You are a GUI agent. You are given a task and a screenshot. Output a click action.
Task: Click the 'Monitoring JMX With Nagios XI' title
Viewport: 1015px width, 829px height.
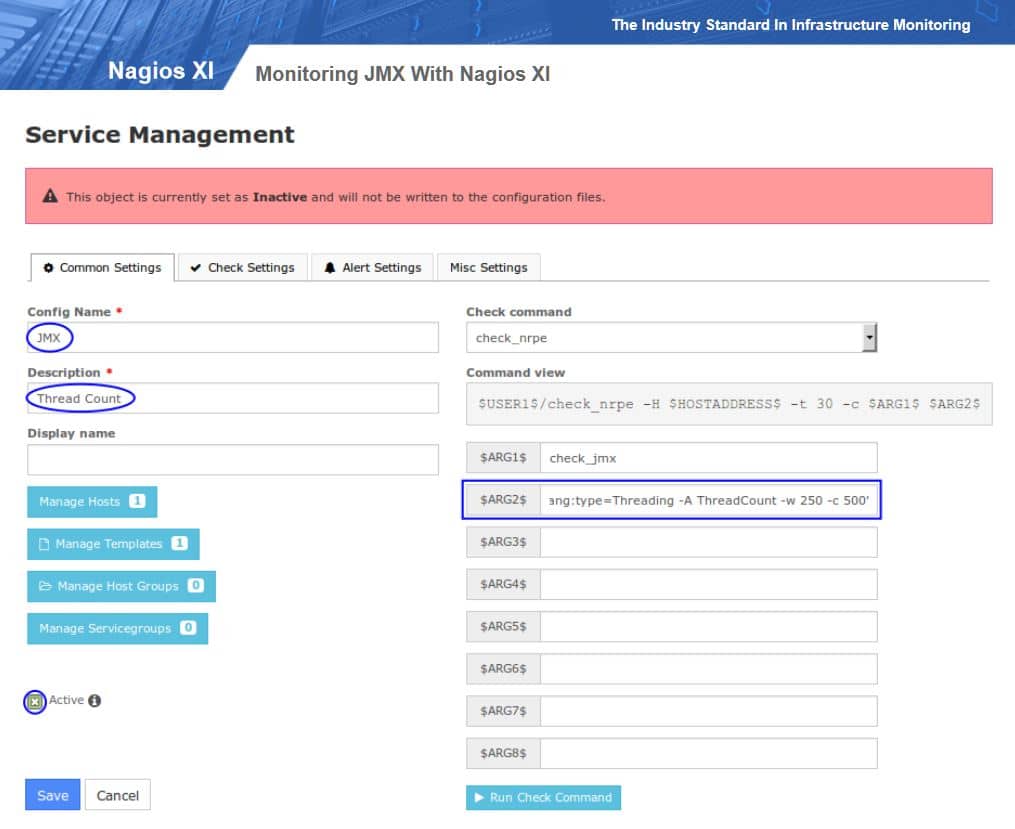[403, 74]
